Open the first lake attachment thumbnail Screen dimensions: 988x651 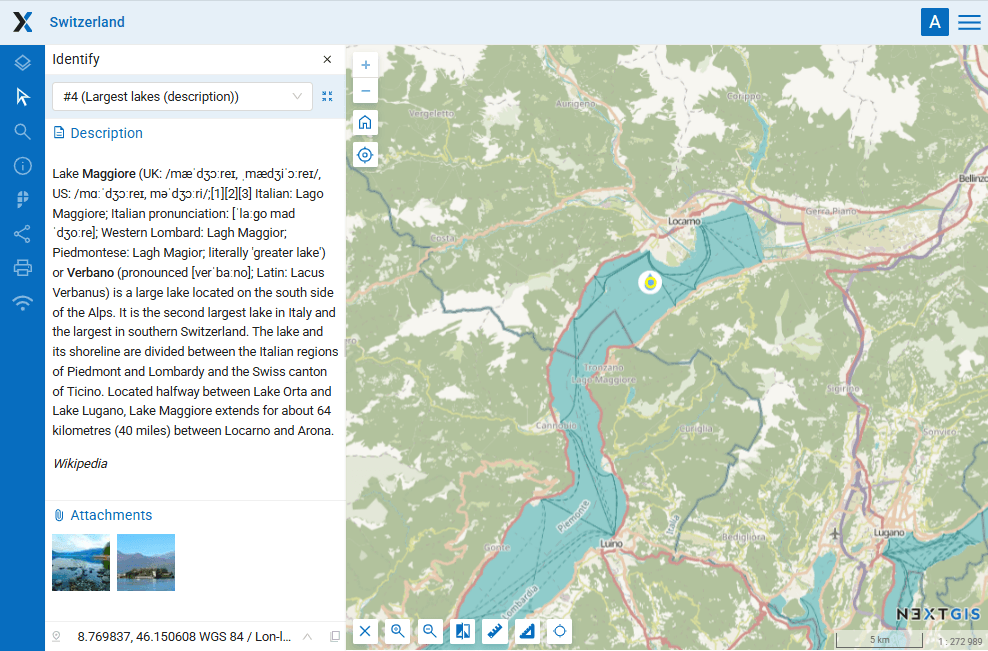(81, 562)
